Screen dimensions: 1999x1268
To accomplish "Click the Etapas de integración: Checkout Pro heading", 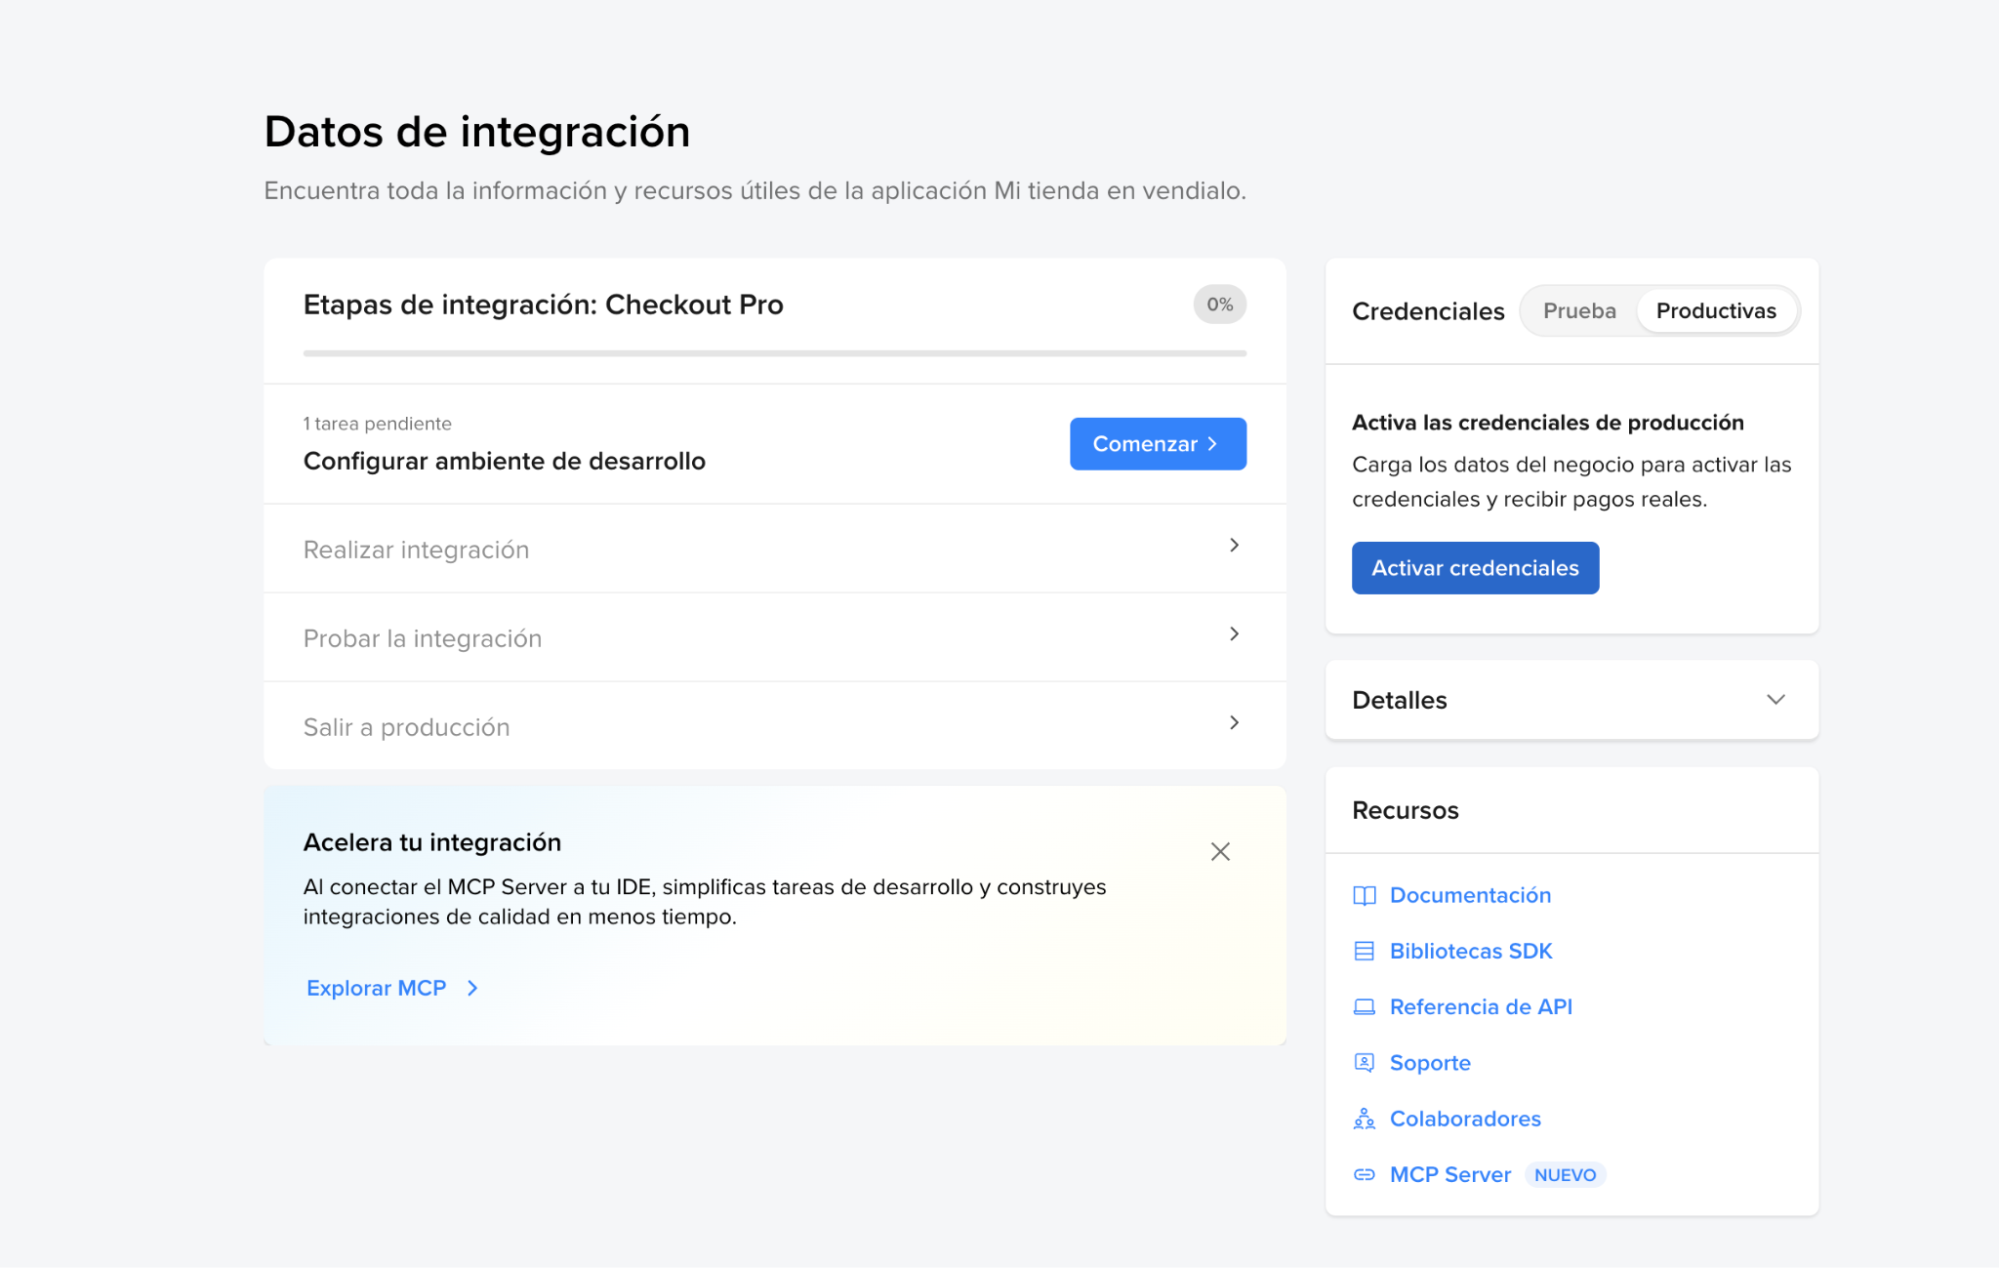I will click(x=543, y=304).
